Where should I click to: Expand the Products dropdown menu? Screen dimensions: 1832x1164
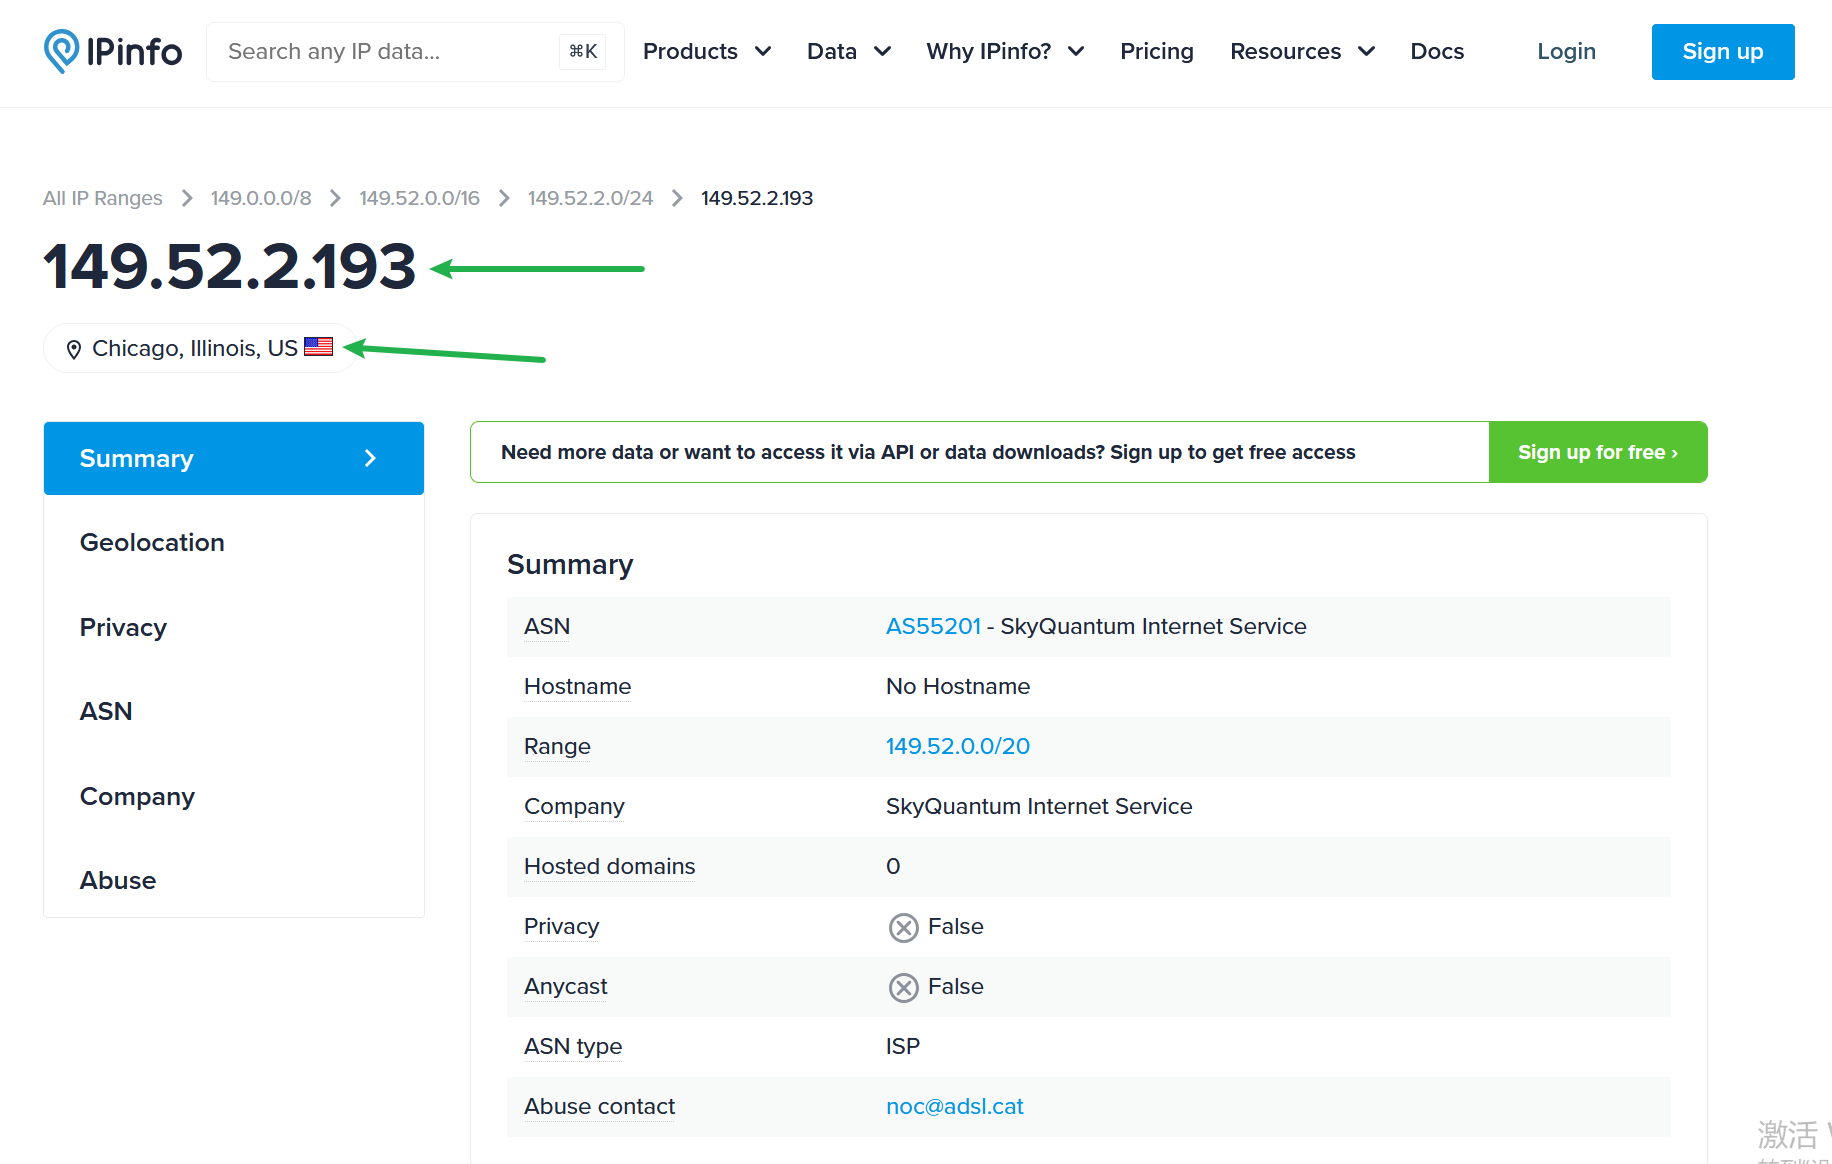[706, 52]
